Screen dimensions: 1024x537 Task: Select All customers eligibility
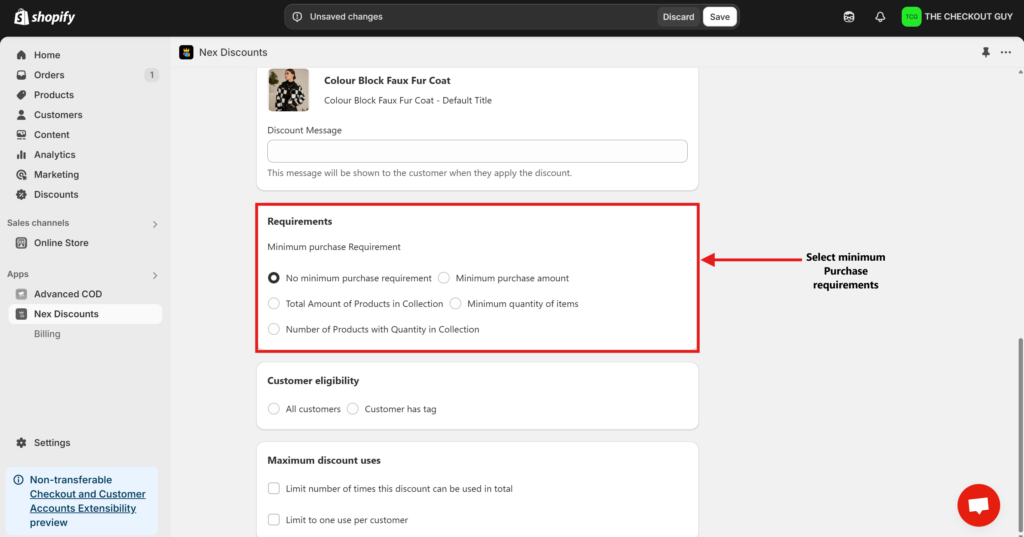pyautogui.click(x=274, y=409)
